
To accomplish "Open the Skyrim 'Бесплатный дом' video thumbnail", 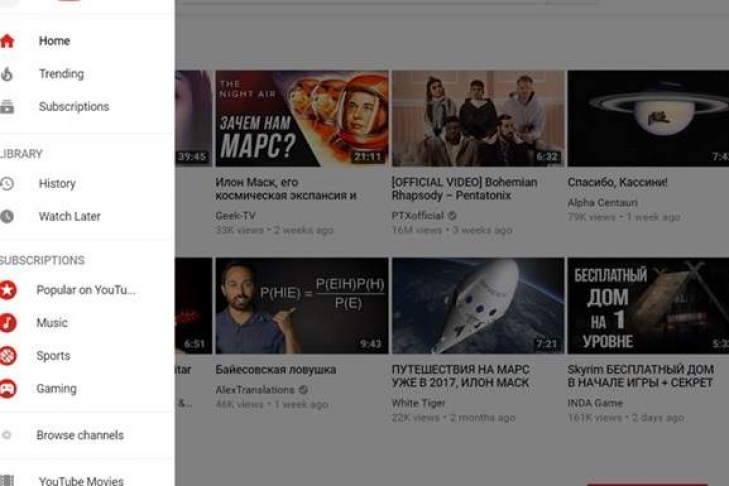I will tap(647, 306).
